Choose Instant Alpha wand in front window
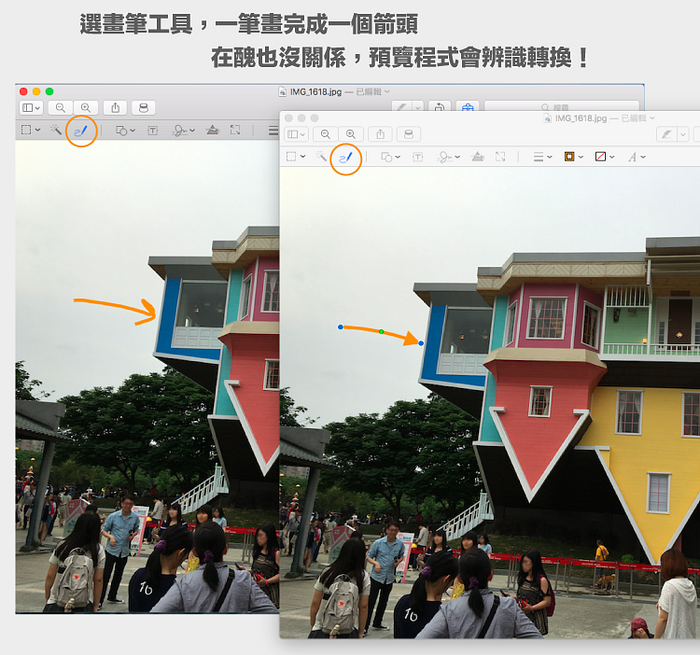 (321, 157)
